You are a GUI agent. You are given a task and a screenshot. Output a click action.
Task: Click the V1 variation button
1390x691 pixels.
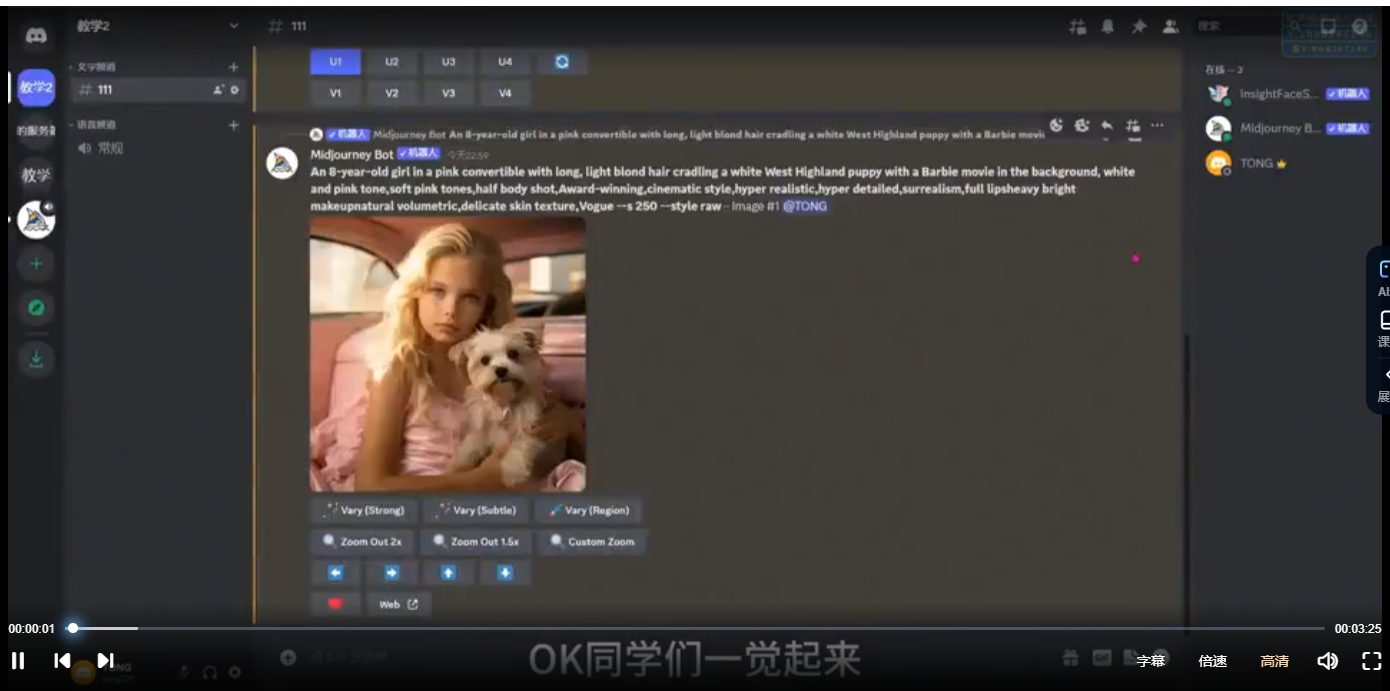click(335, 93)
